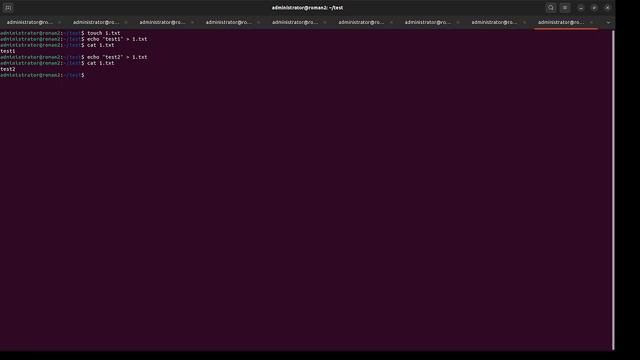
Task: Close the terminal window
Action: pos(607,8)
